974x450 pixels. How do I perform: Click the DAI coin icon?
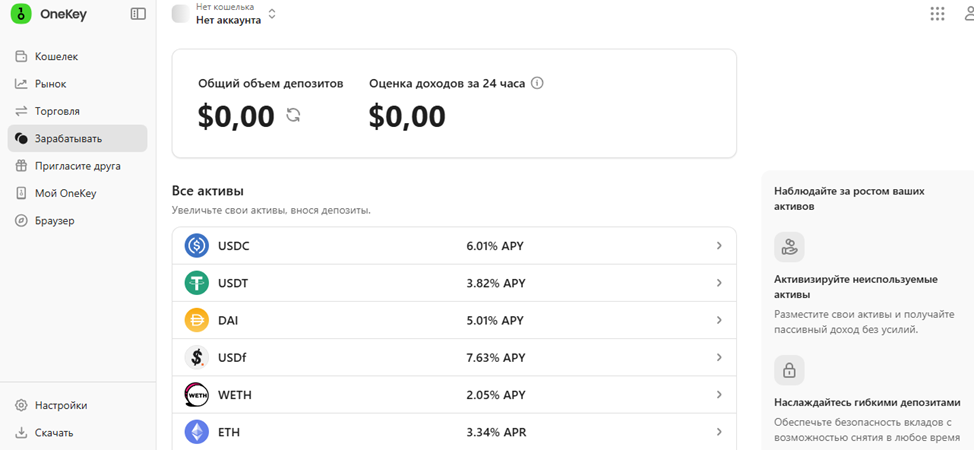(x=197, y=320)
